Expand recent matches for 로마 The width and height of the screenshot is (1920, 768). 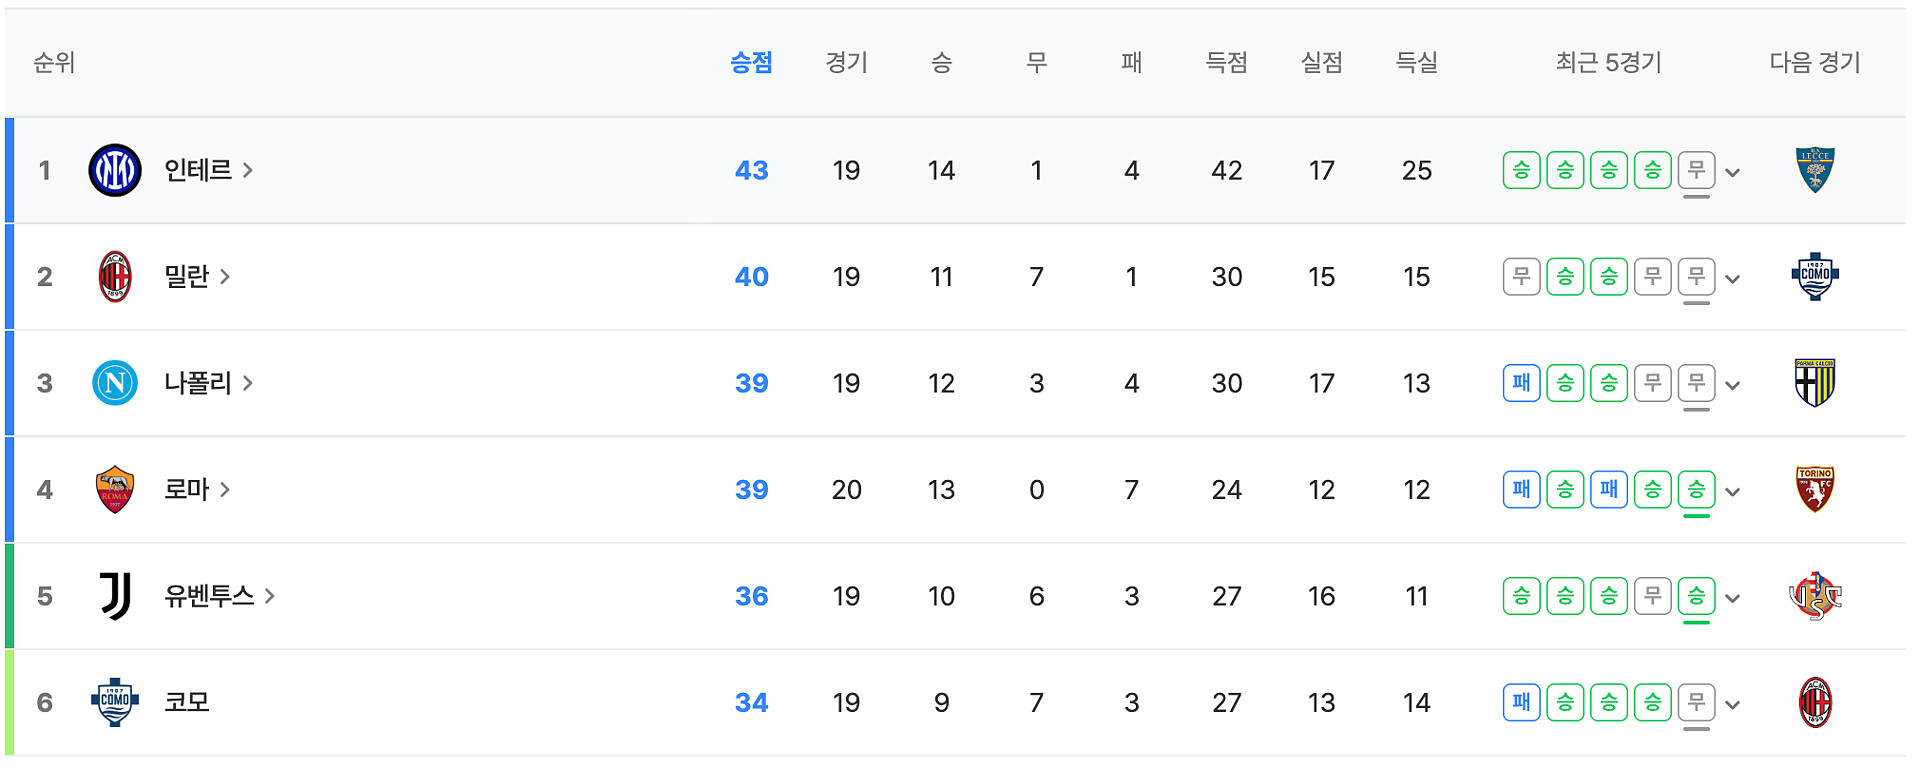click(1733, 491)
